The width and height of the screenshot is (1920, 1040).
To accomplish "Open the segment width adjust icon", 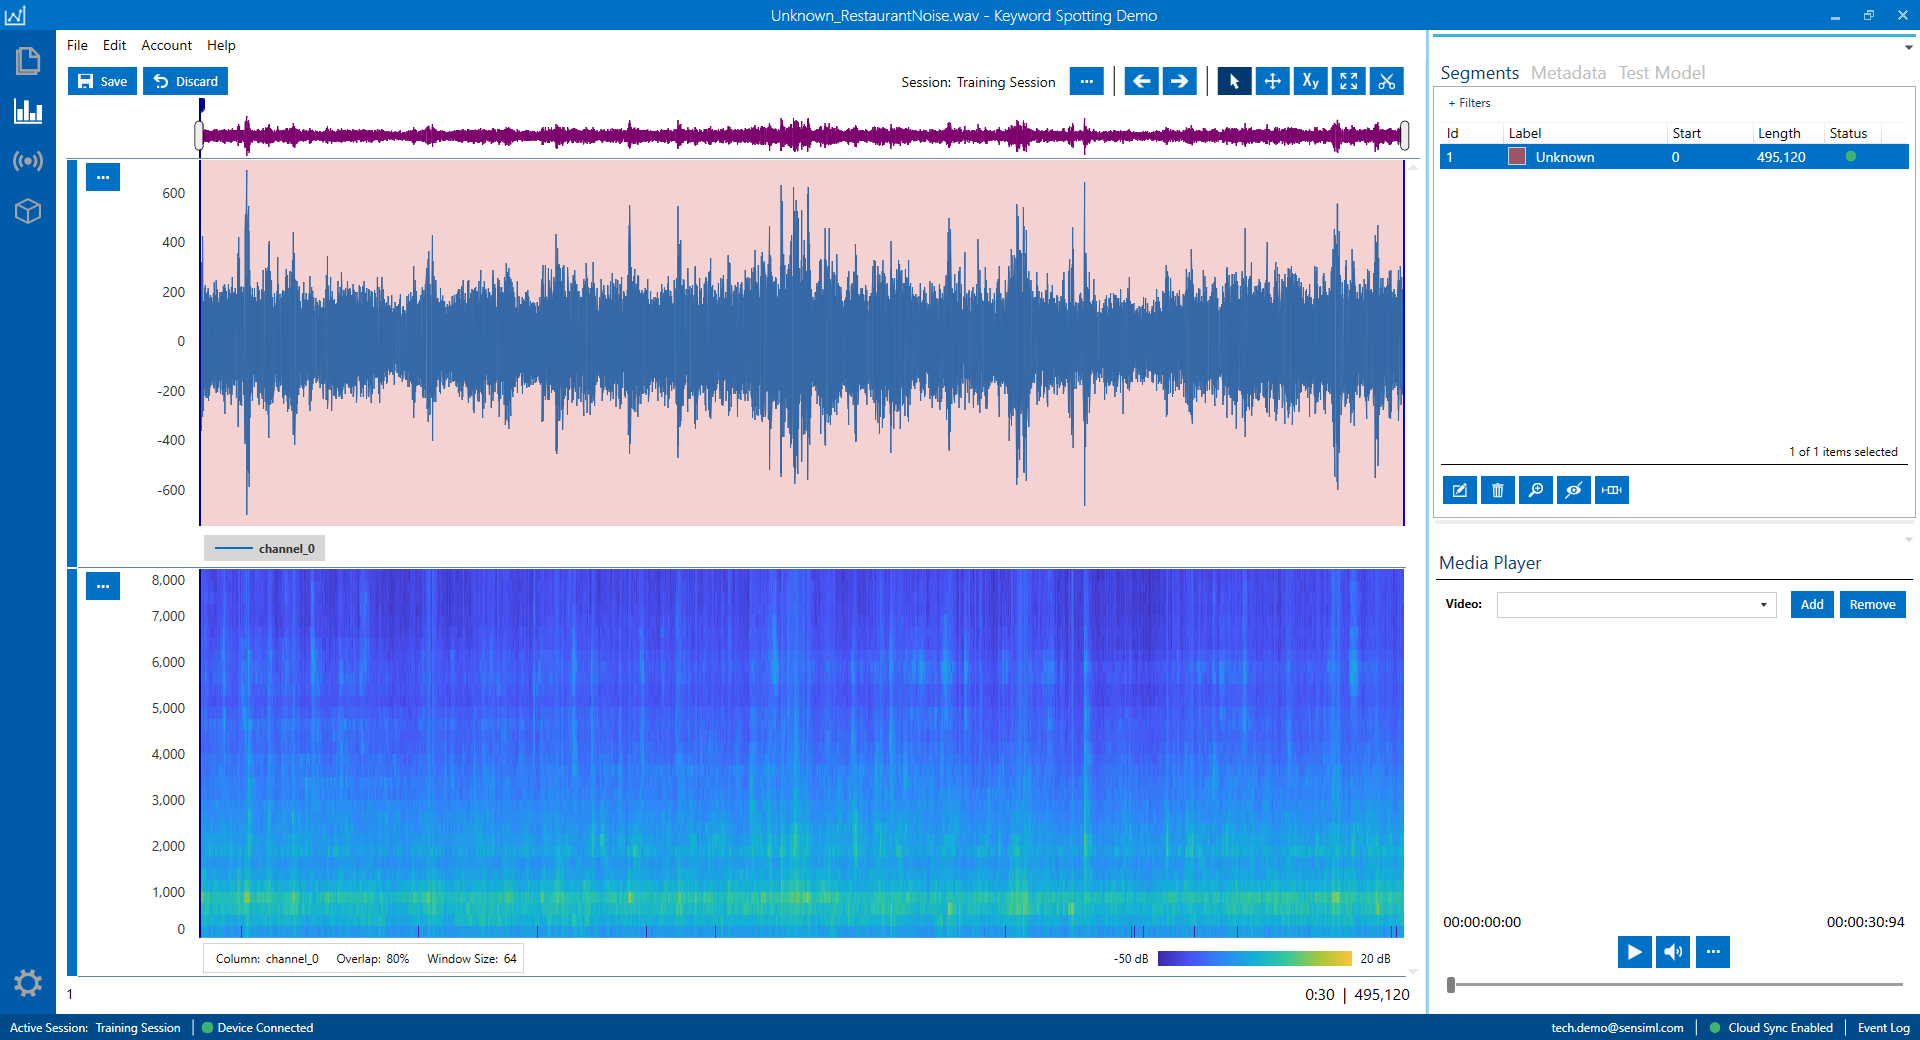I will coord(1612,490).
